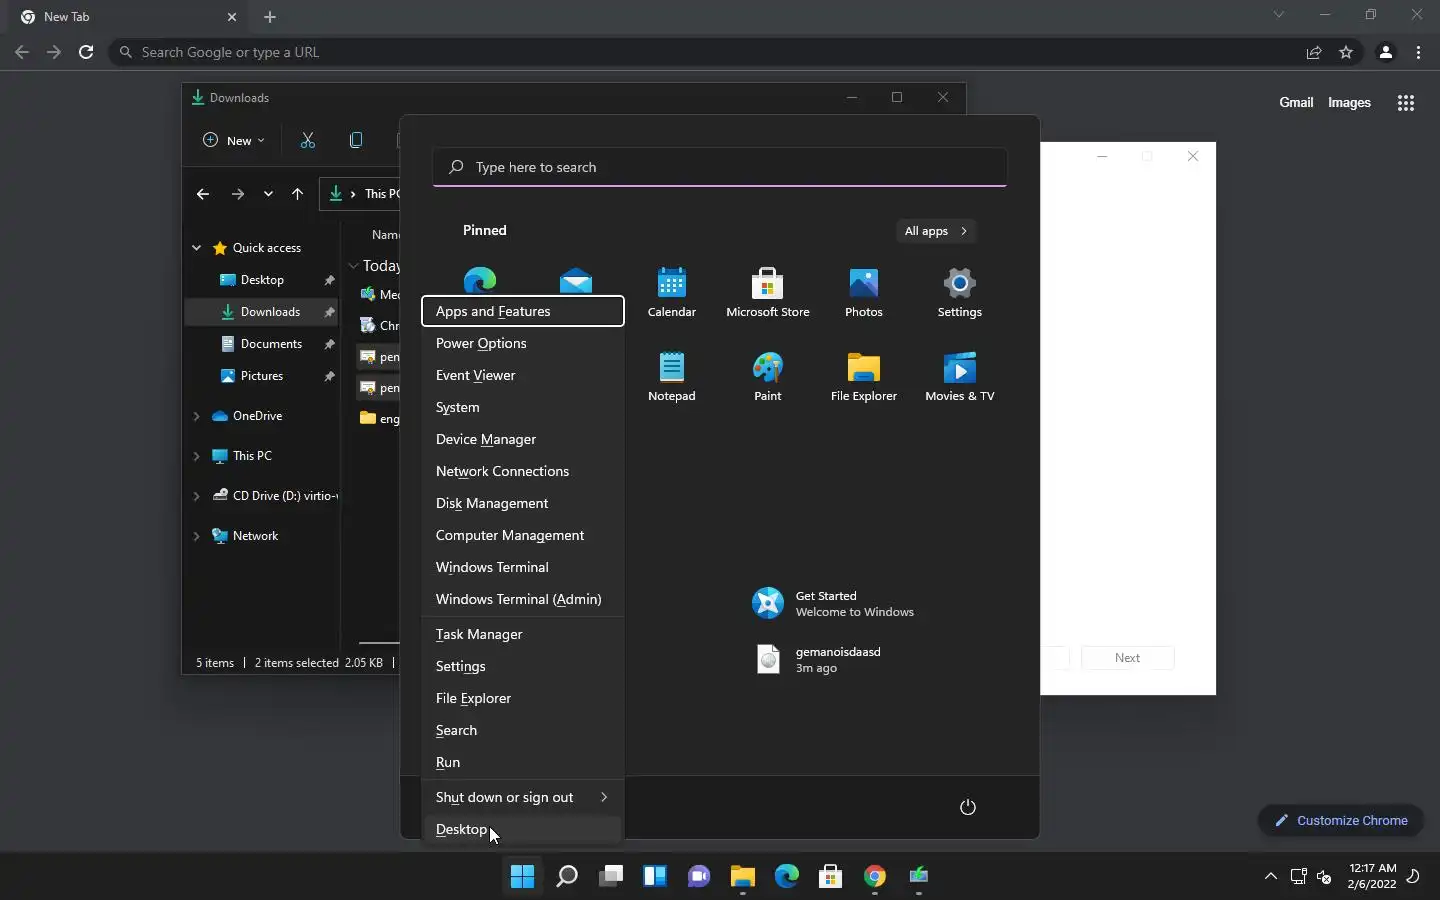Viewport: 1440px width, 900px height.
Task: Open Microsoft Store taskbar icon
Action: point(831,877)
